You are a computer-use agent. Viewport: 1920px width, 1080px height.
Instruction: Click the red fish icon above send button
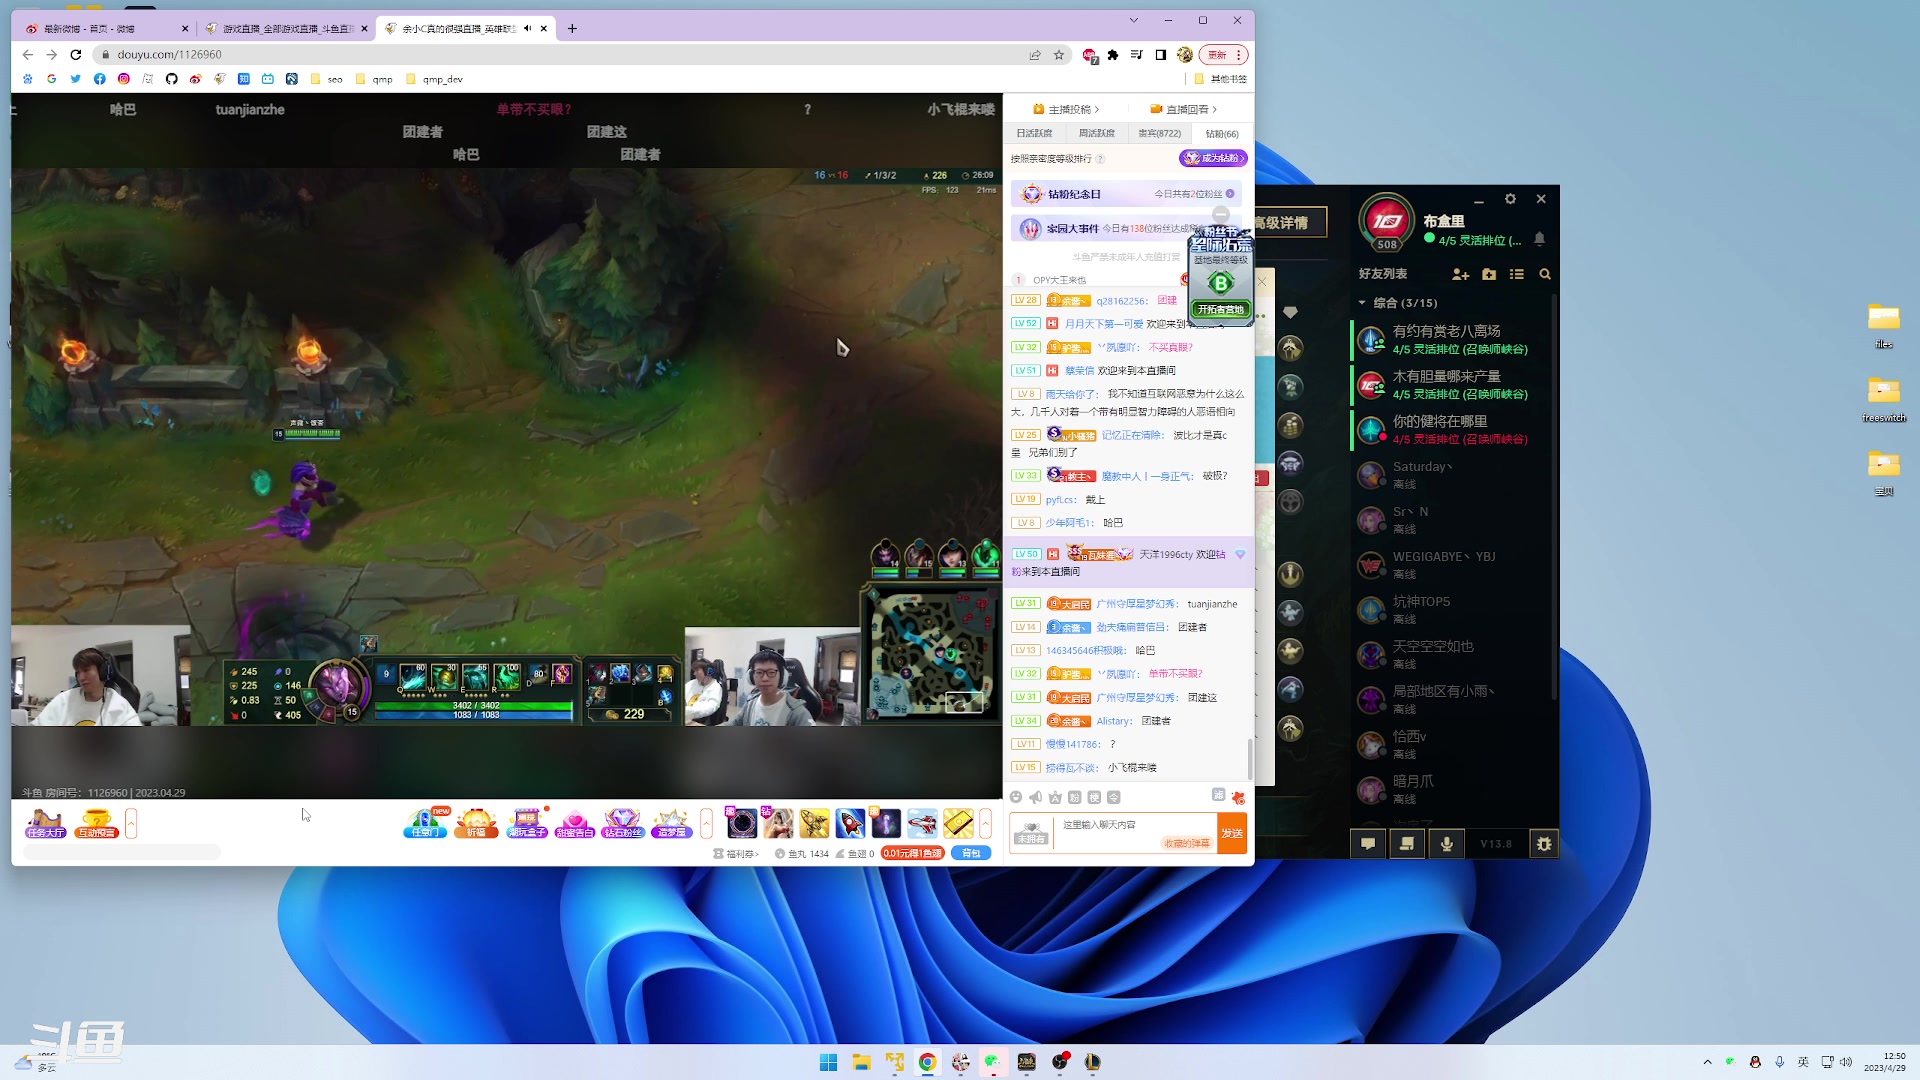pos(1238,797)
